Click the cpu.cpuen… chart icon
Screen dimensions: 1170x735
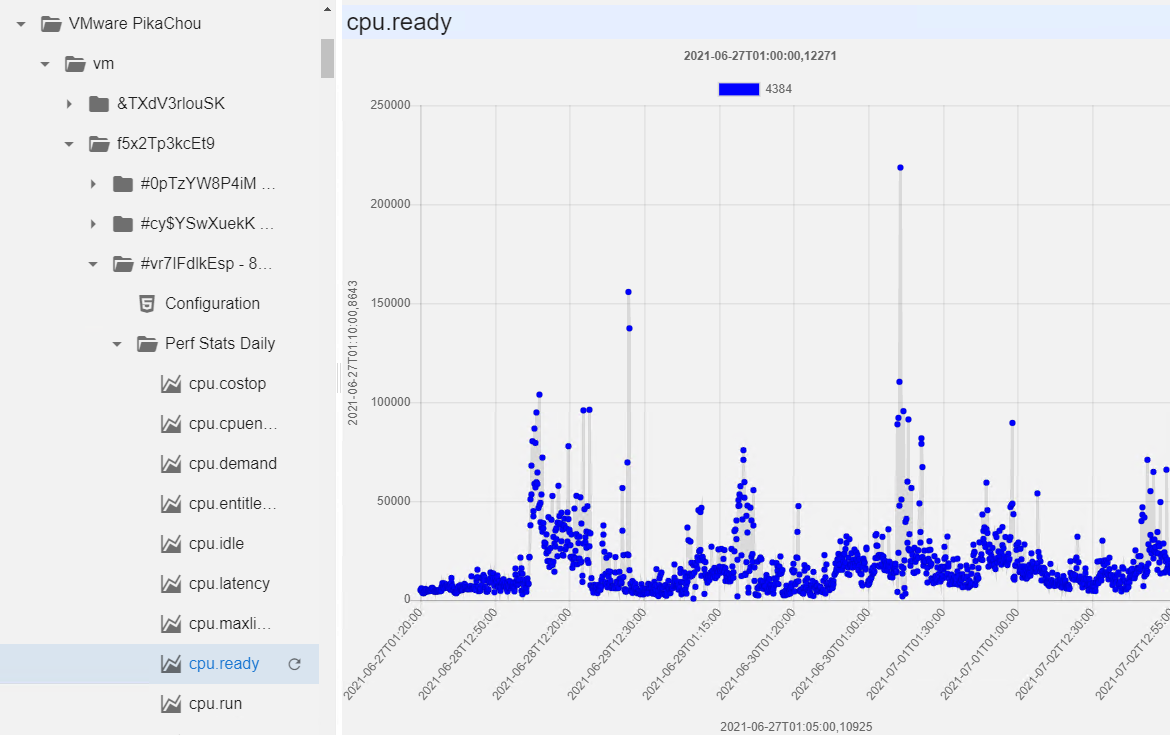[x=171, y=424]
